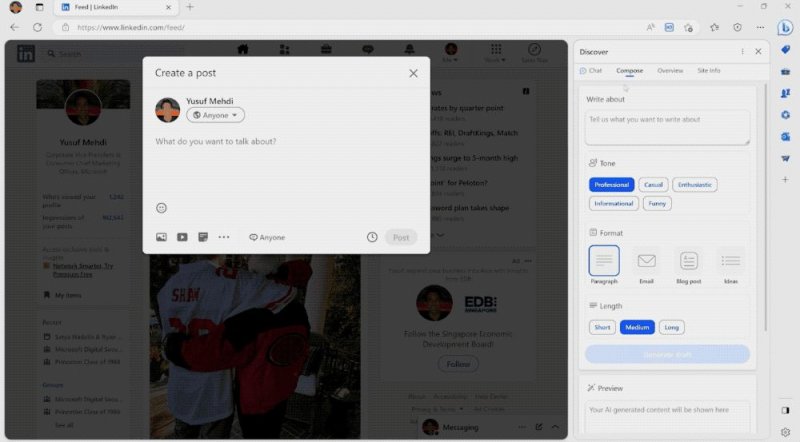800x442 pixels.
Task: Select the Funny tone option
Action: (x=657, y=204)
